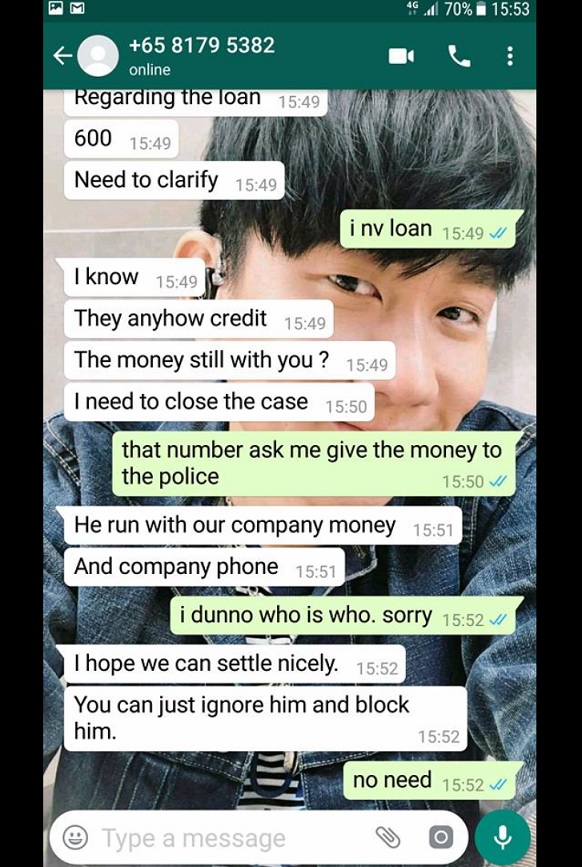Open the contact's profile picture avatar
The image size is (582, 867).
(98, 56)
